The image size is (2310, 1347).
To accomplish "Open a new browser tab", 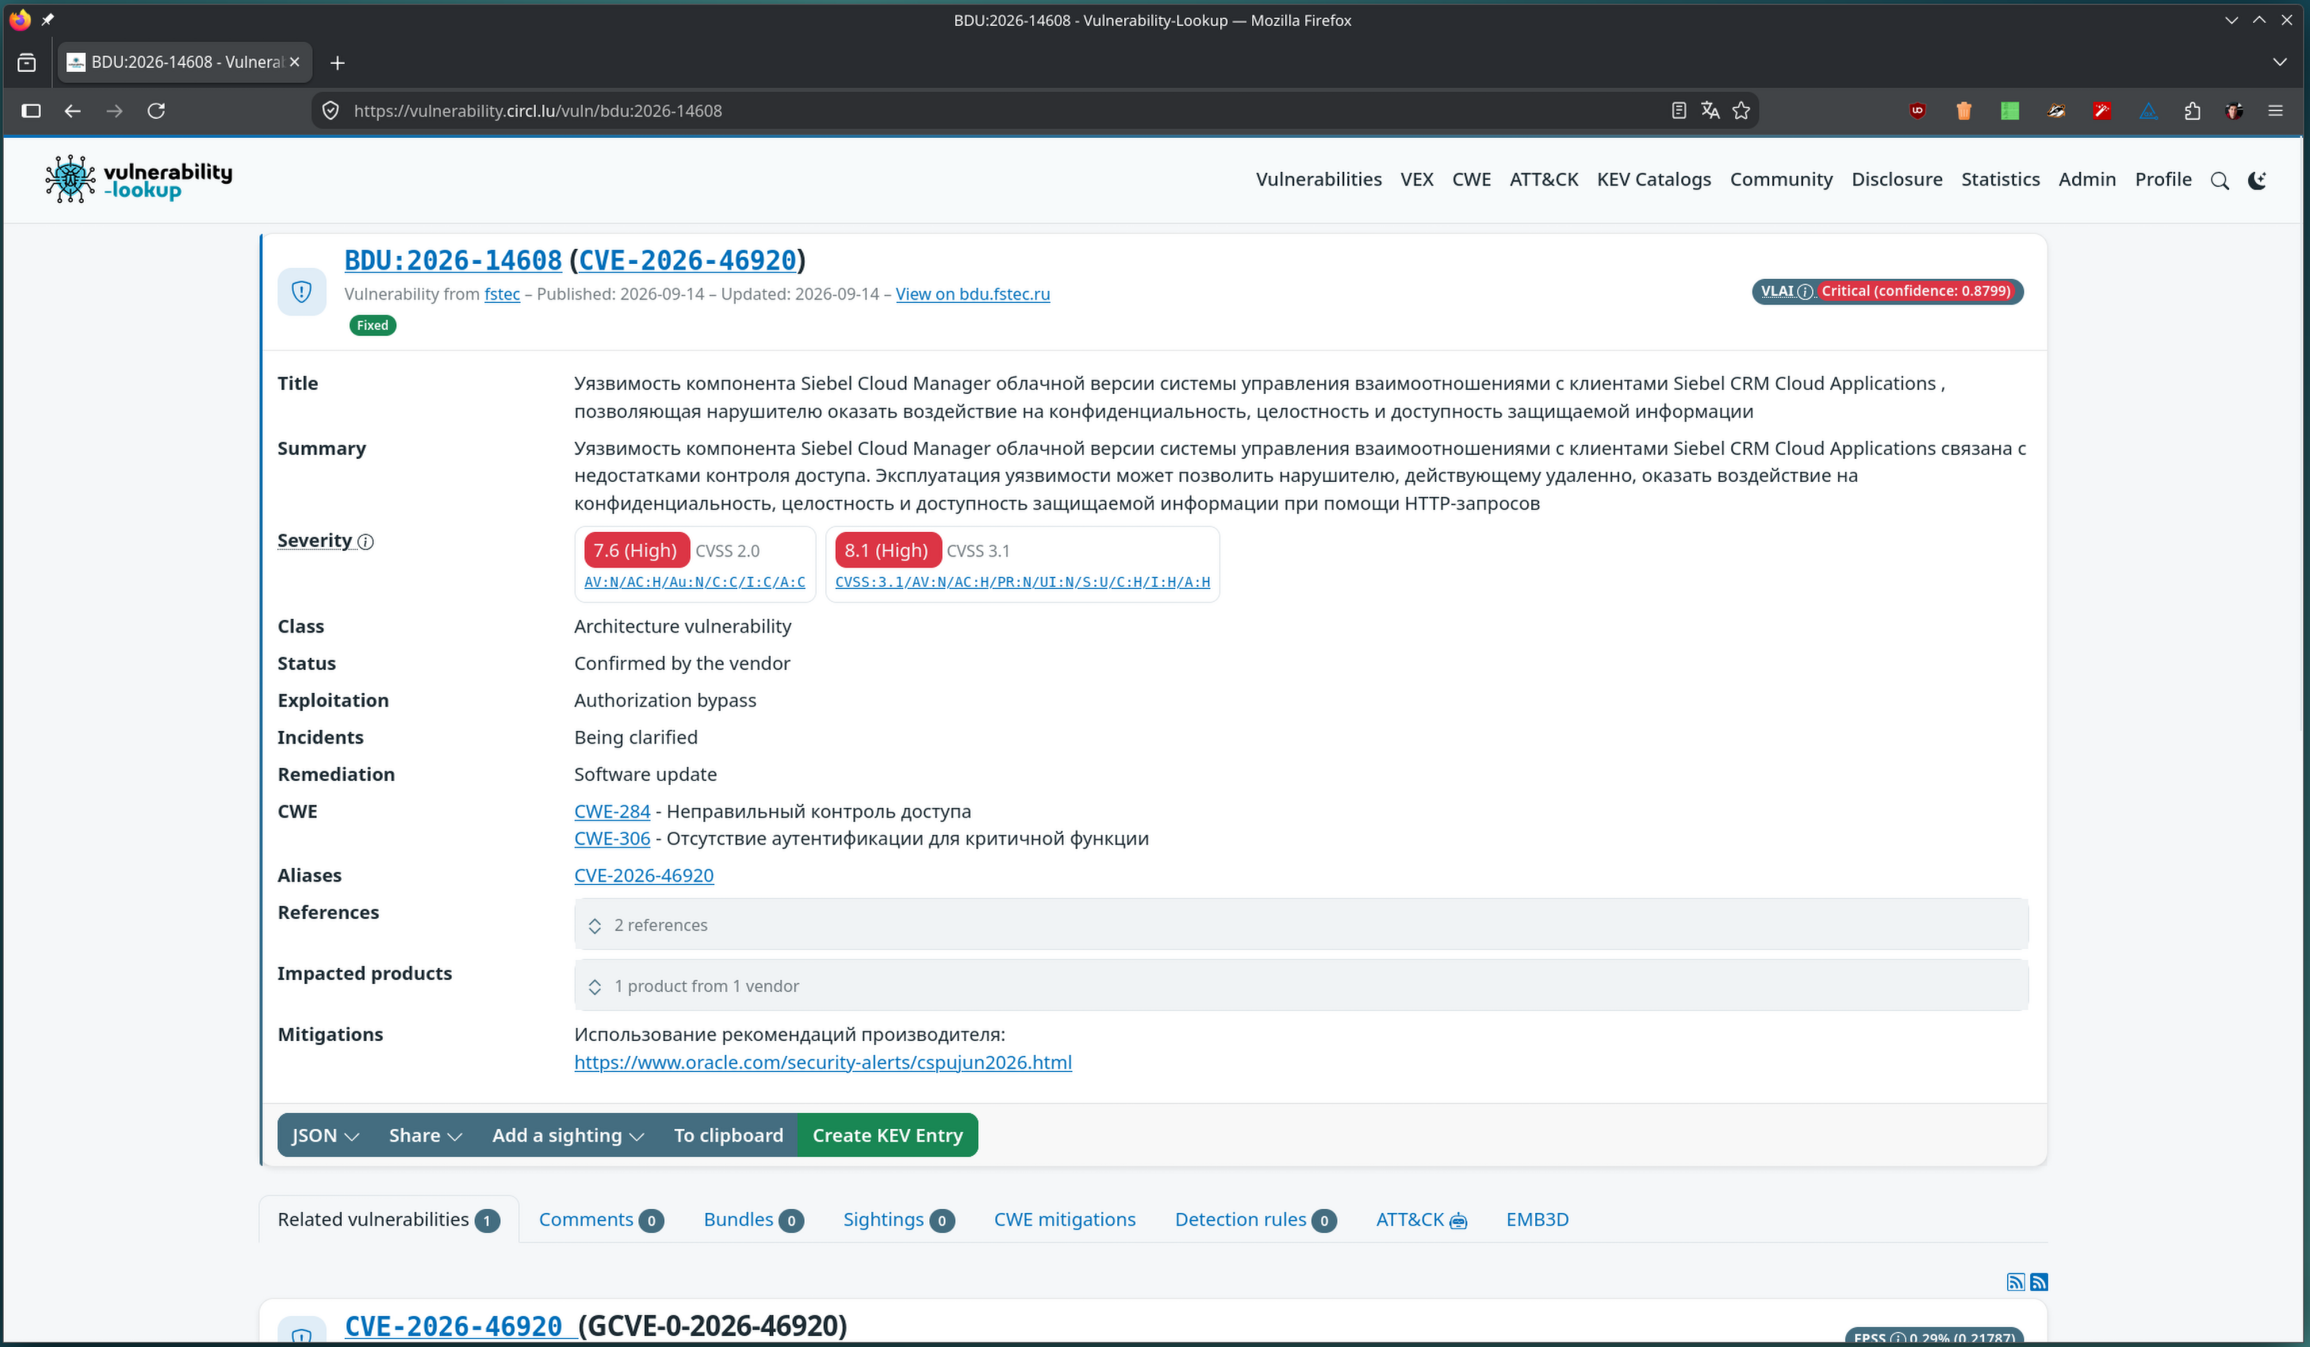I will point(337,63).
